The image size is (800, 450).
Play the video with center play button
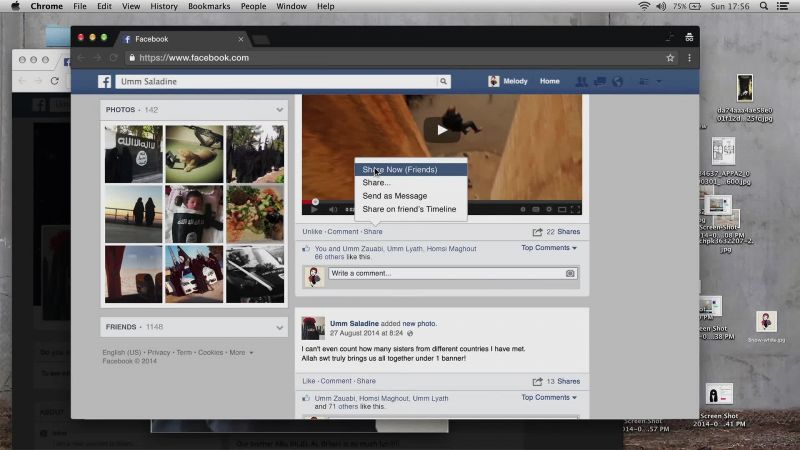pyautogui.click(x=441, y=130)
